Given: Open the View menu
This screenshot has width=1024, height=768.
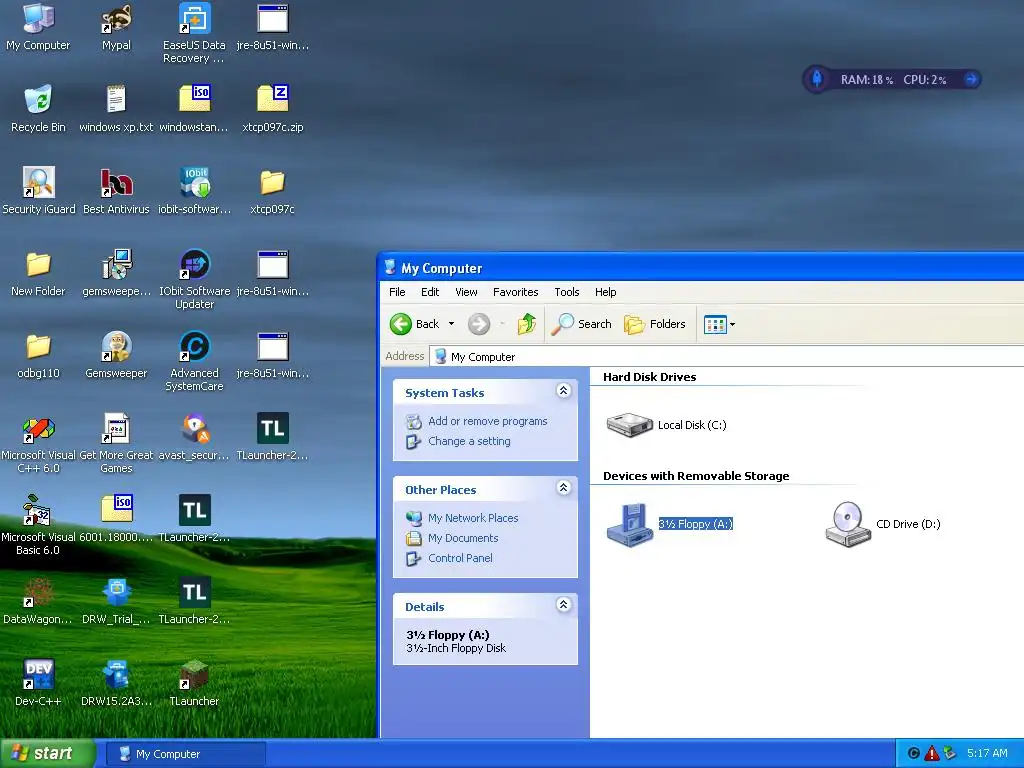Looking at the screenshot, I should (x=466, y=292).
